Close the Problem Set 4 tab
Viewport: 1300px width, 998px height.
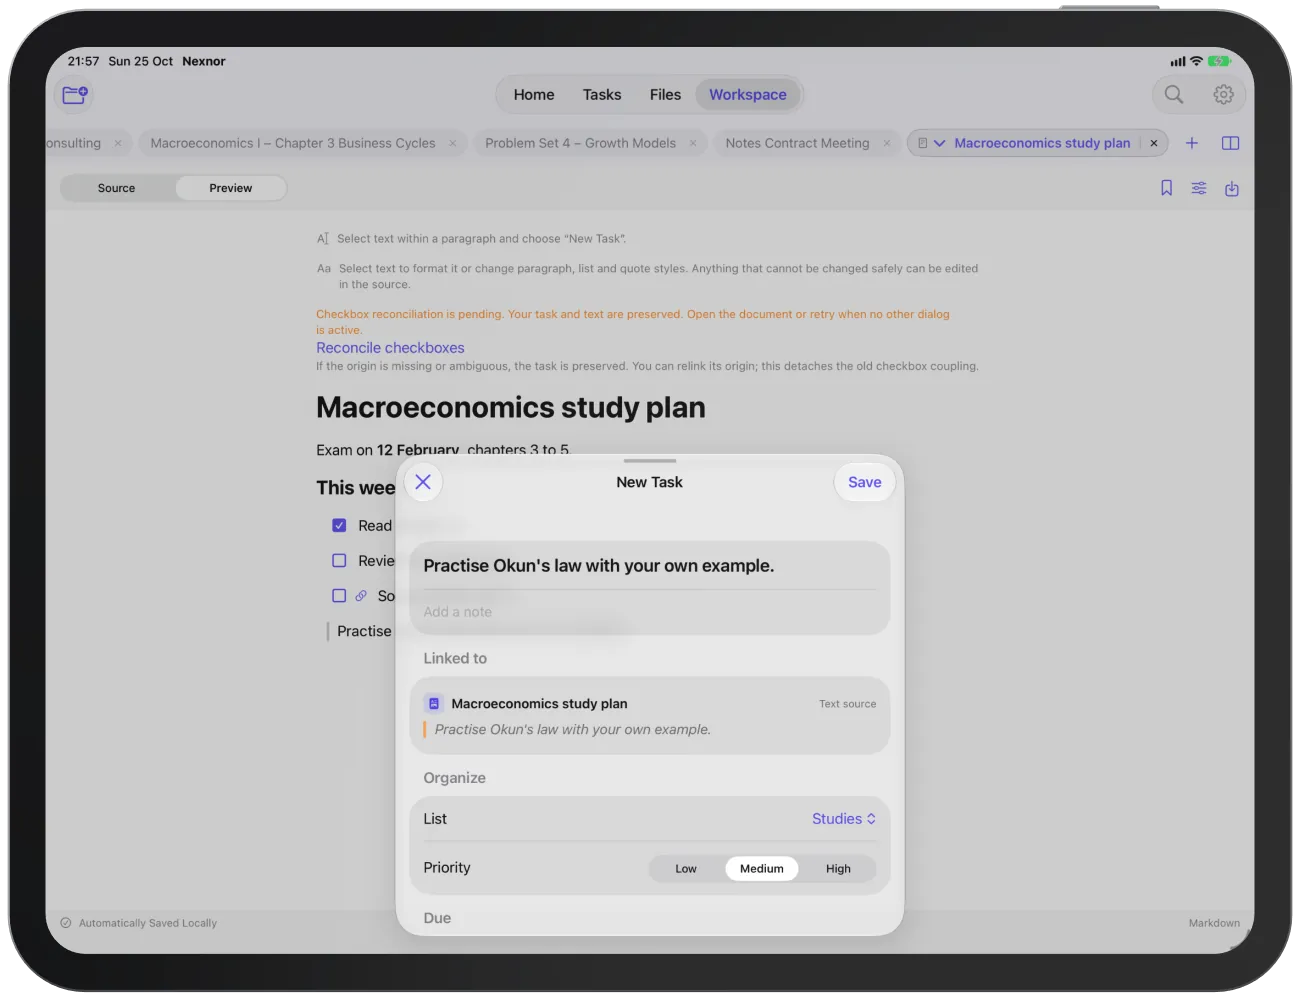pyautogui.click(x=693, y=143)
